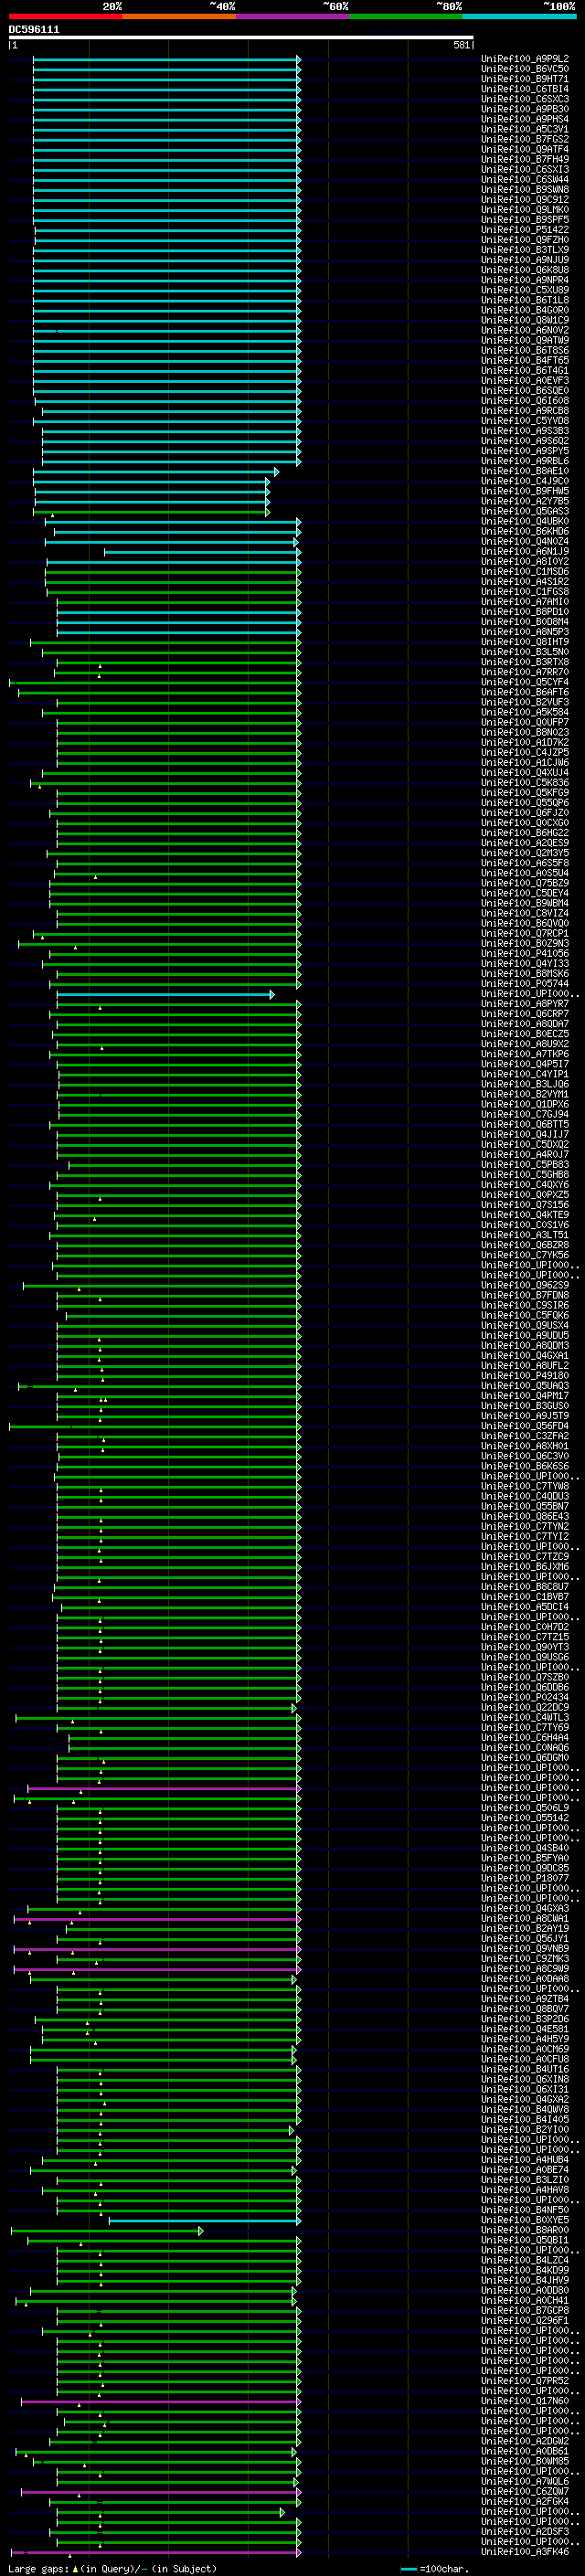
Task: Select label UniRef100_B0XYE5
Action: 525,2220
